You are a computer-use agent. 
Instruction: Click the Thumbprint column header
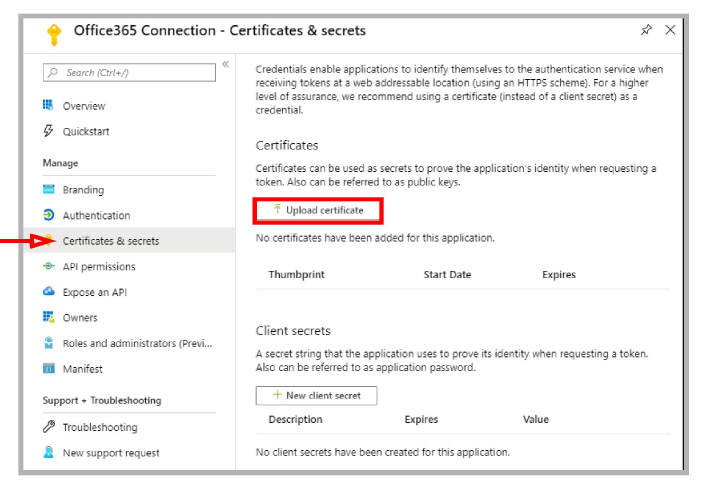pyautogui.click(x=296, y=275)
